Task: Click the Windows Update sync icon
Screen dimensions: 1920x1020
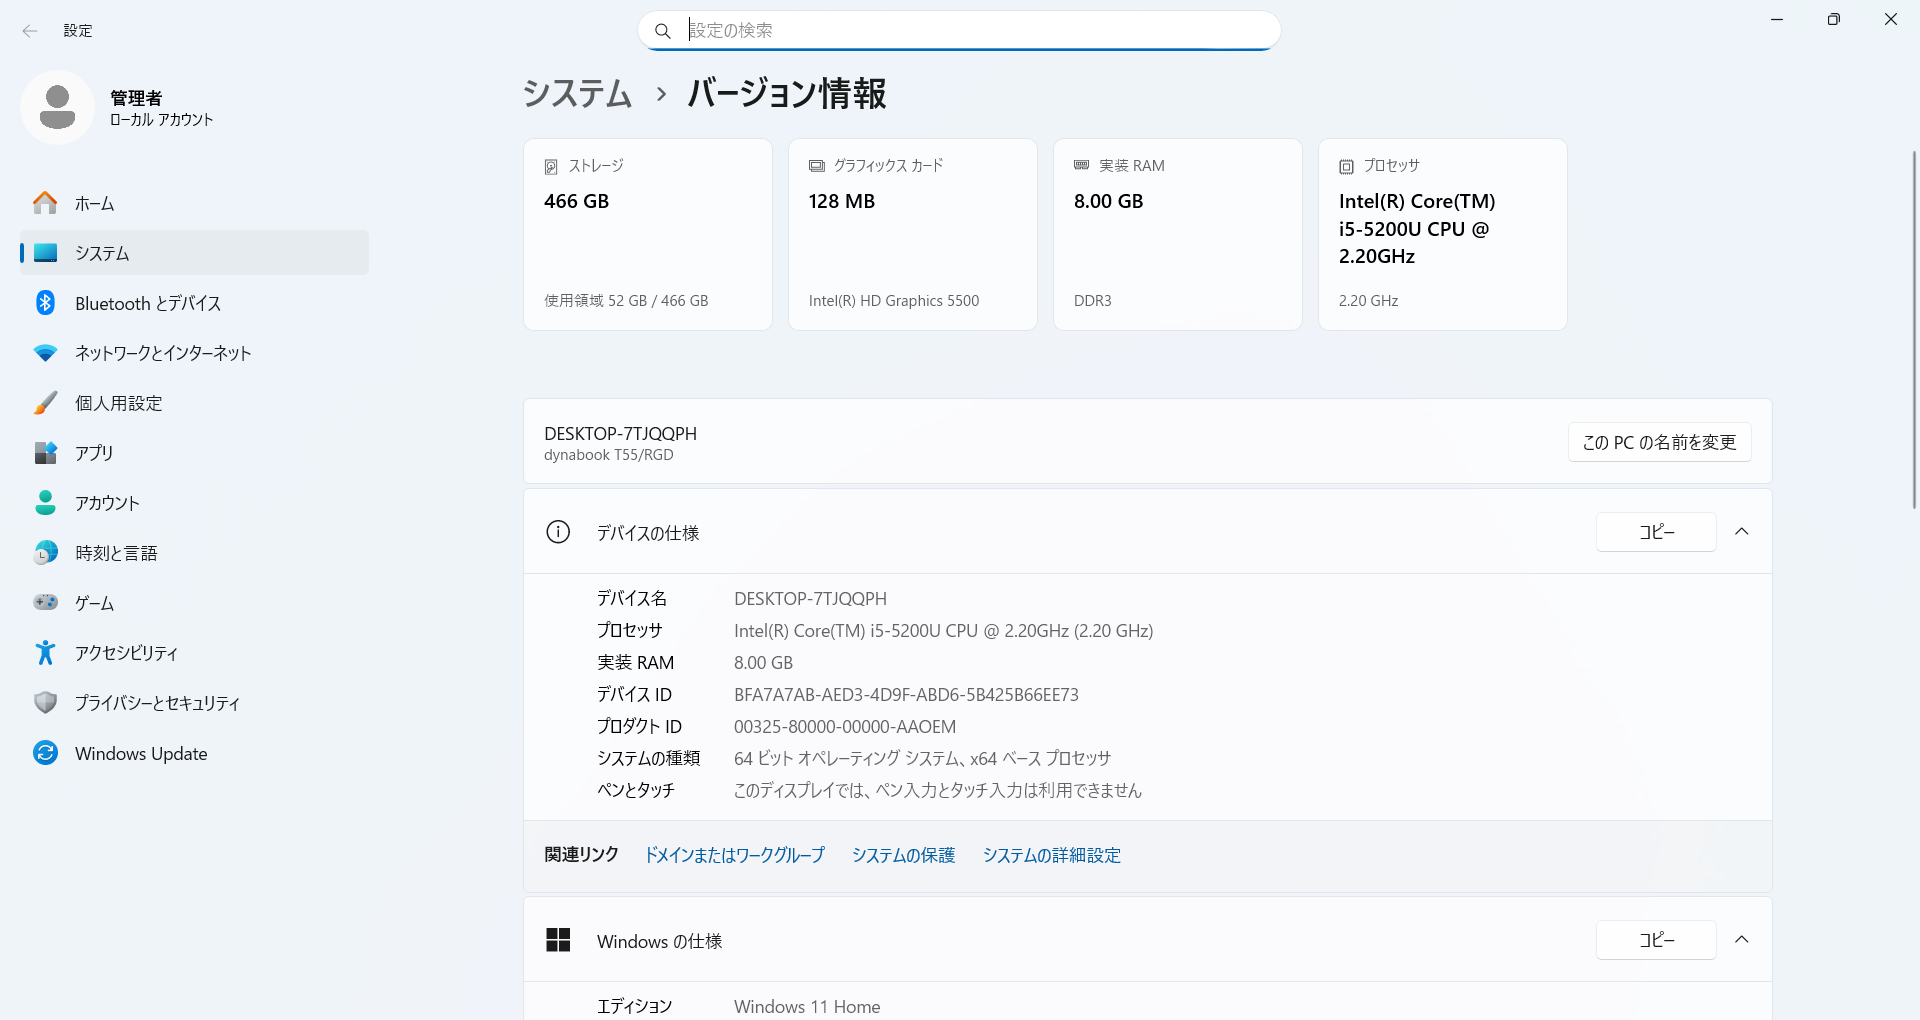Action: pyautogui.click(x=45, y=753)
